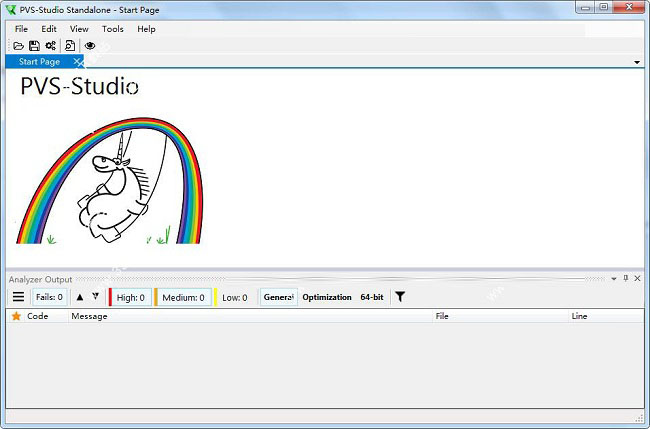650x429 pixels.
Task: Minimize the PVS-Studio window
Action: tap(585, 7)
